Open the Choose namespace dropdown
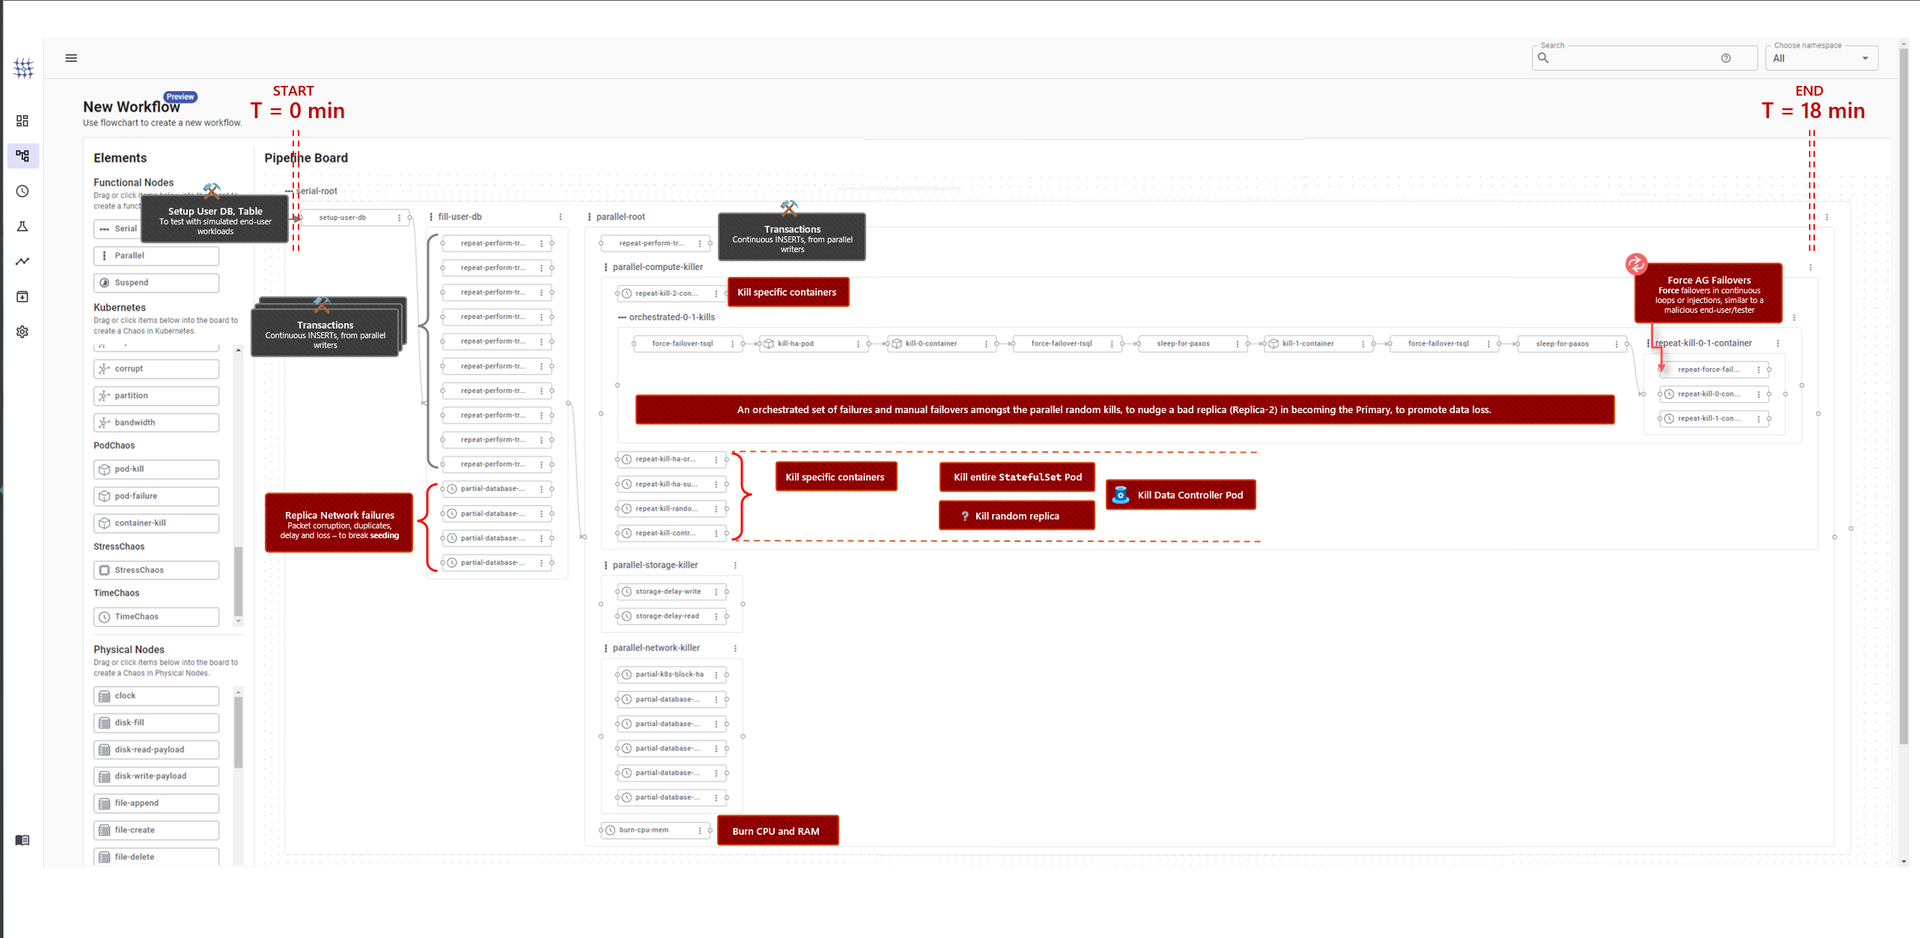 tap(1821, 58)
